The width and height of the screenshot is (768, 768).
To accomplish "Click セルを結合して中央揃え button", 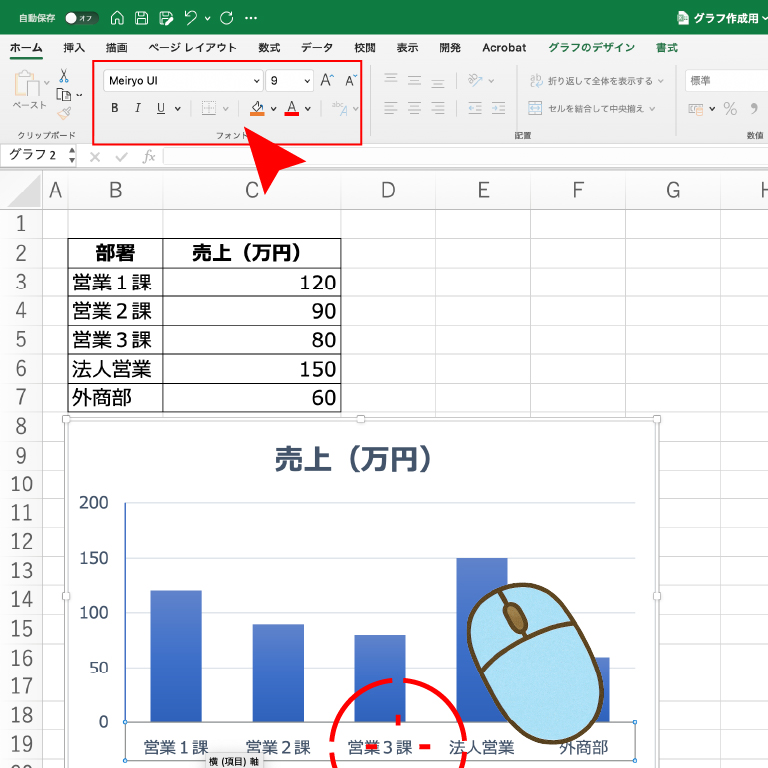I will 586,108.
